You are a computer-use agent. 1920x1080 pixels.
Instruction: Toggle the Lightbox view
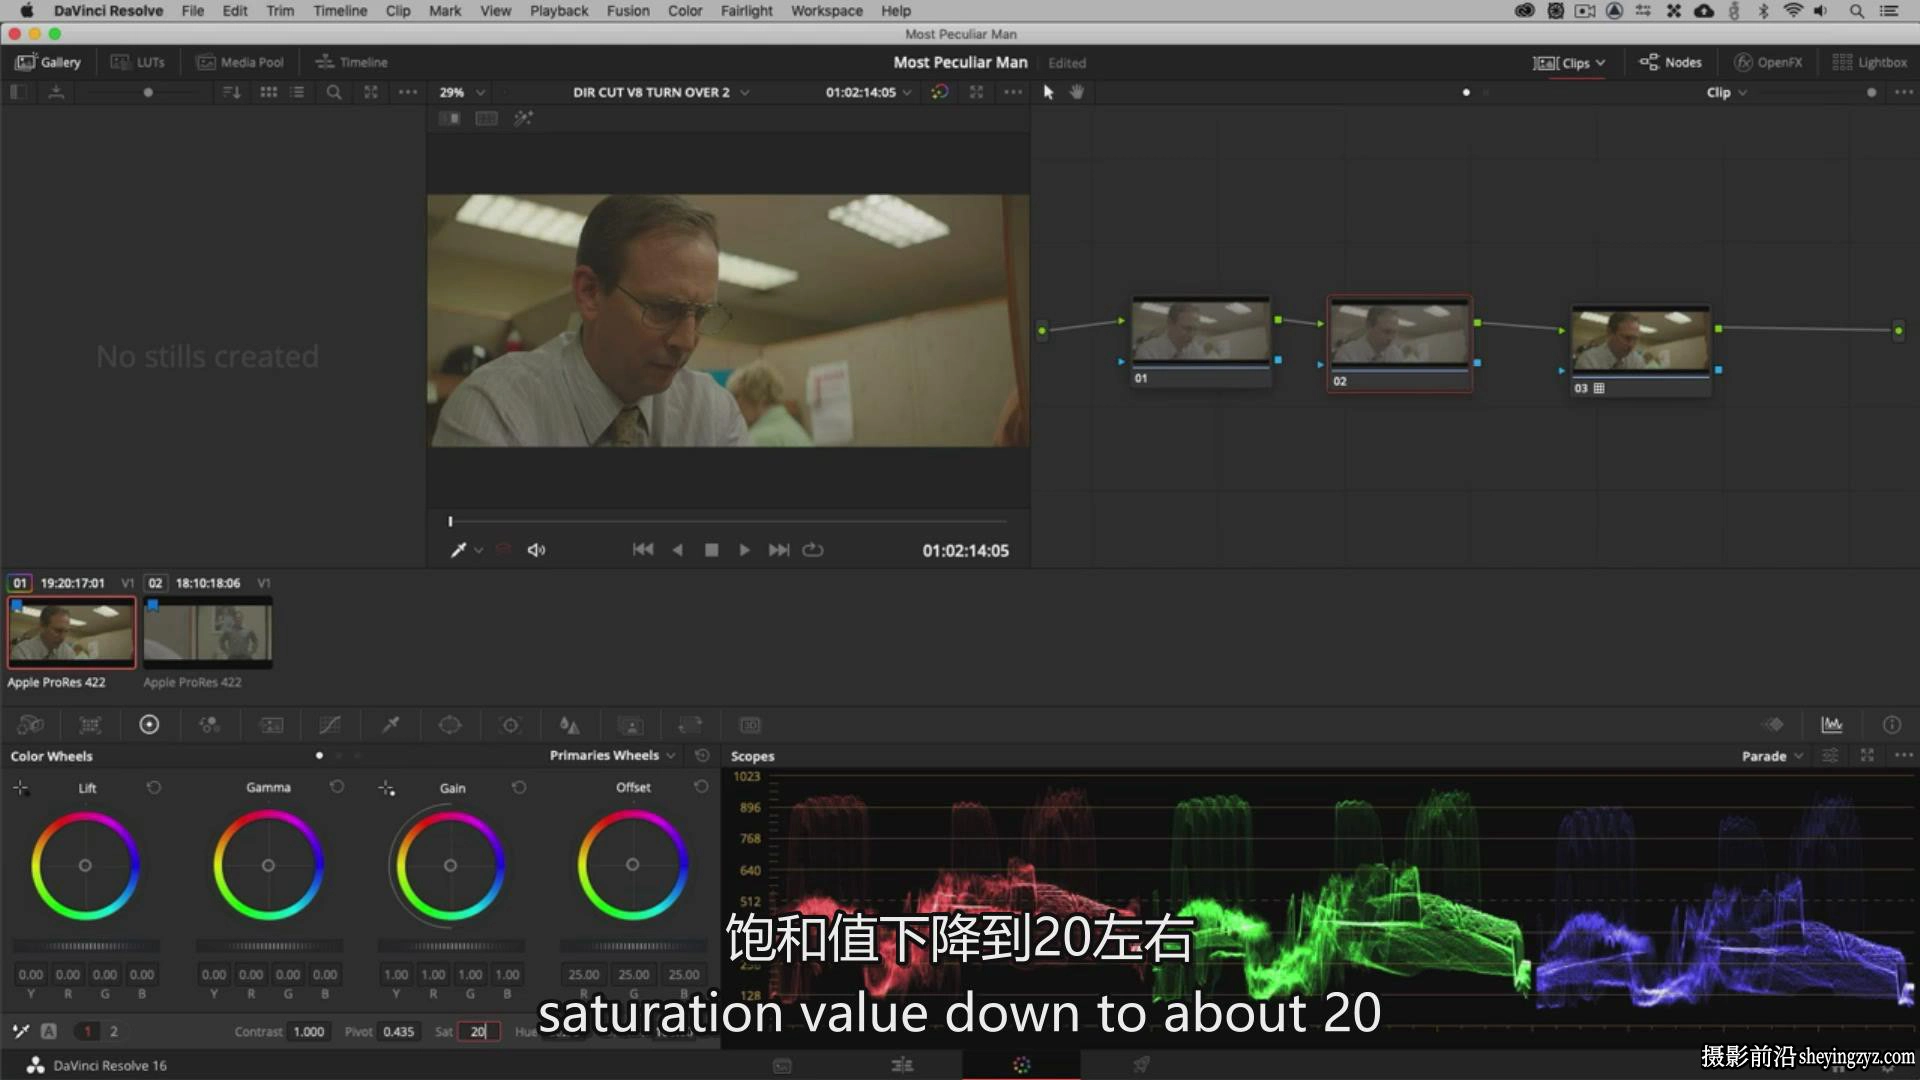pyautogui.click(x=1869, y=62)
